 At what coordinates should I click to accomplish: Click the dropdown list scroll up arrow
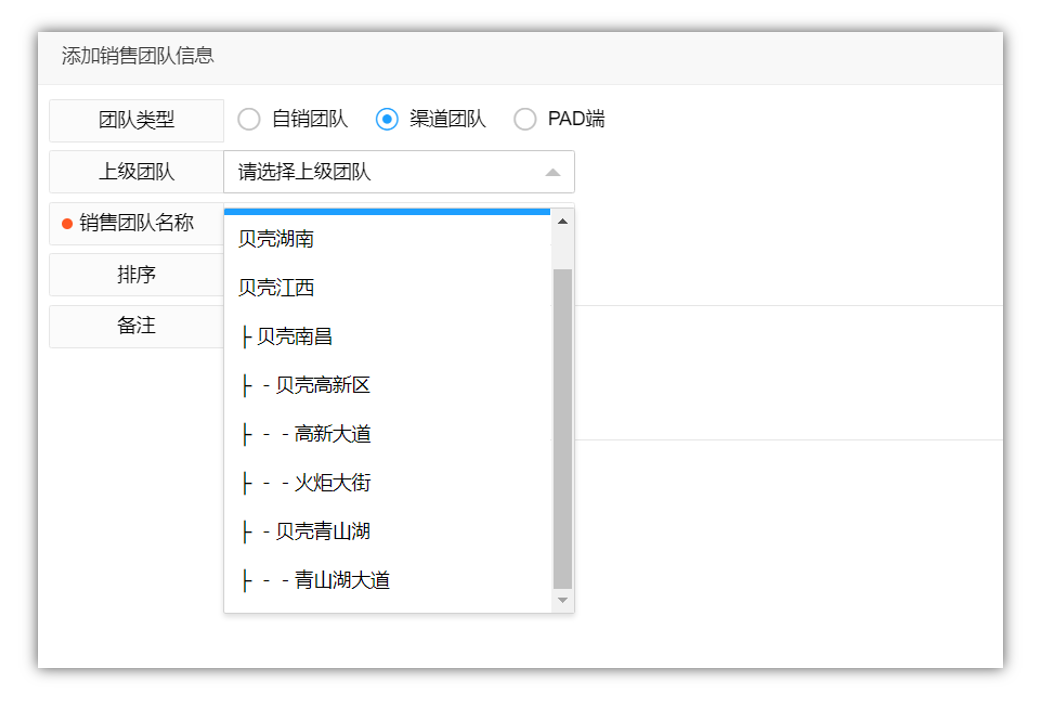tap(562, 221)
